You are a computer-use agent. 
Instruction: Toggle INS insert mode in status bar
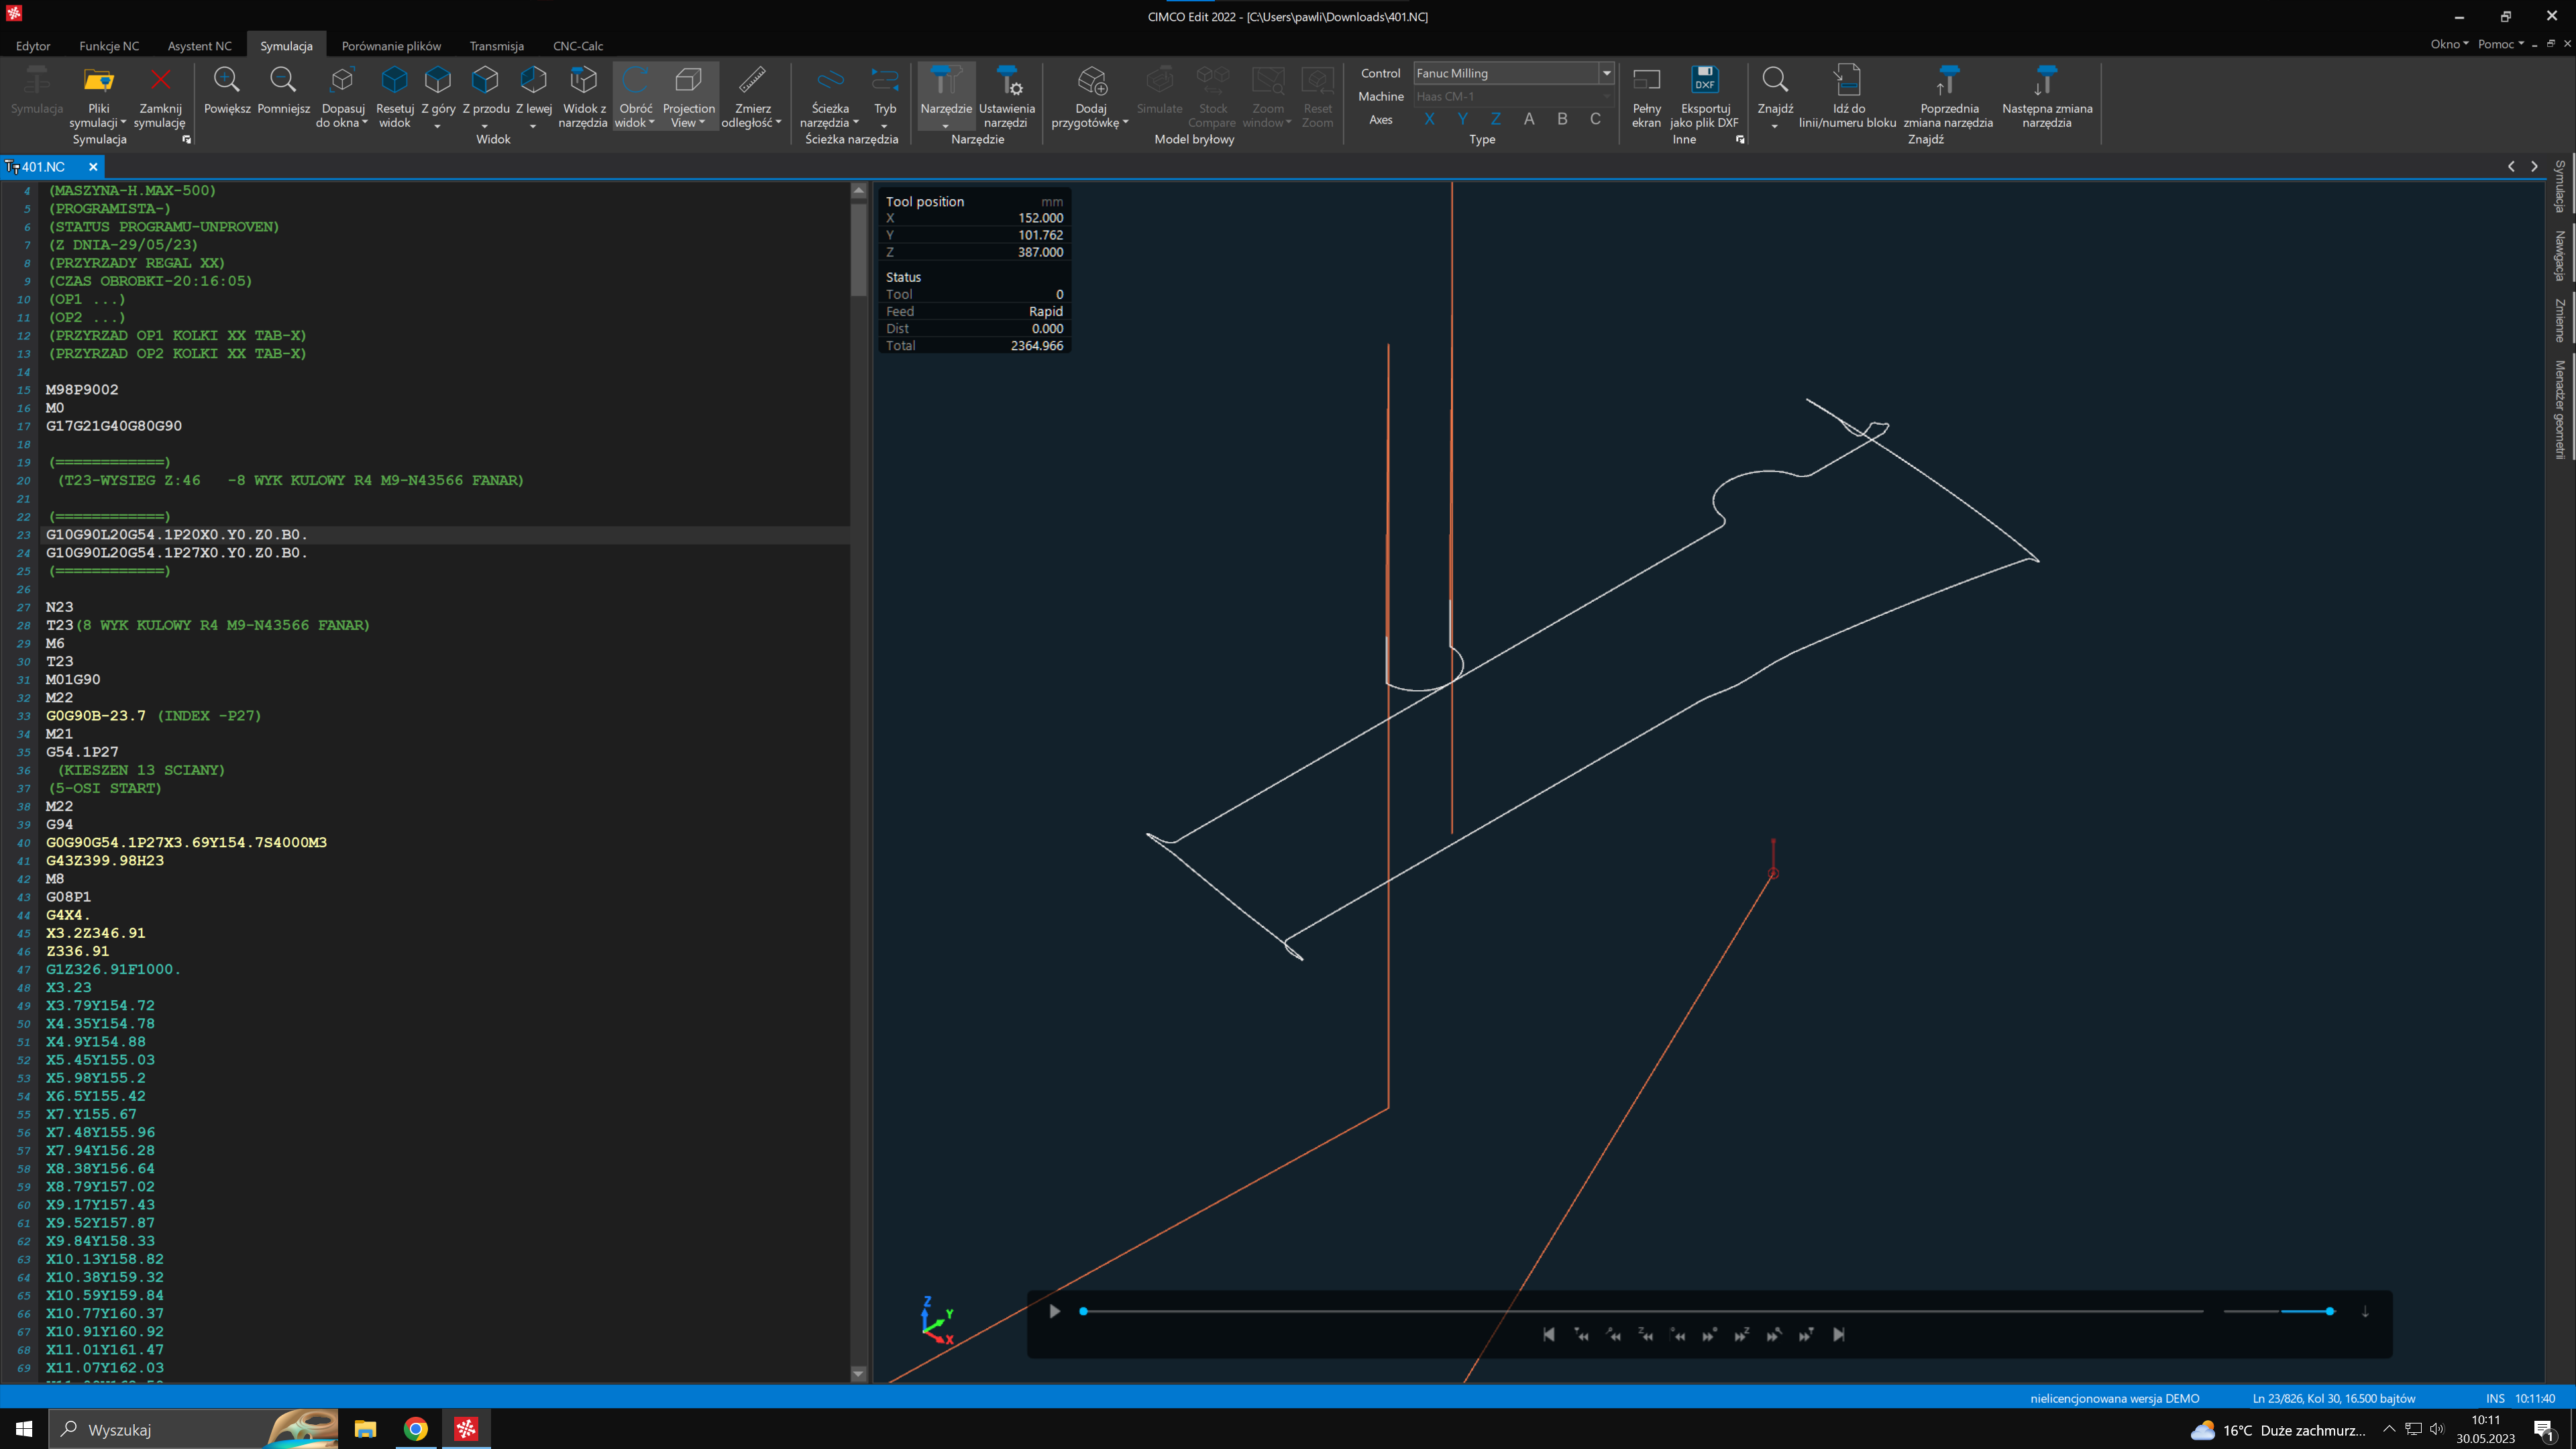coord(2495,1398)
